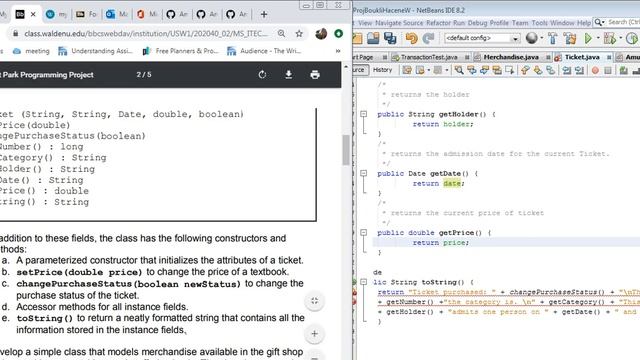Click the Save All icon in NetBeans

point(390,38)
